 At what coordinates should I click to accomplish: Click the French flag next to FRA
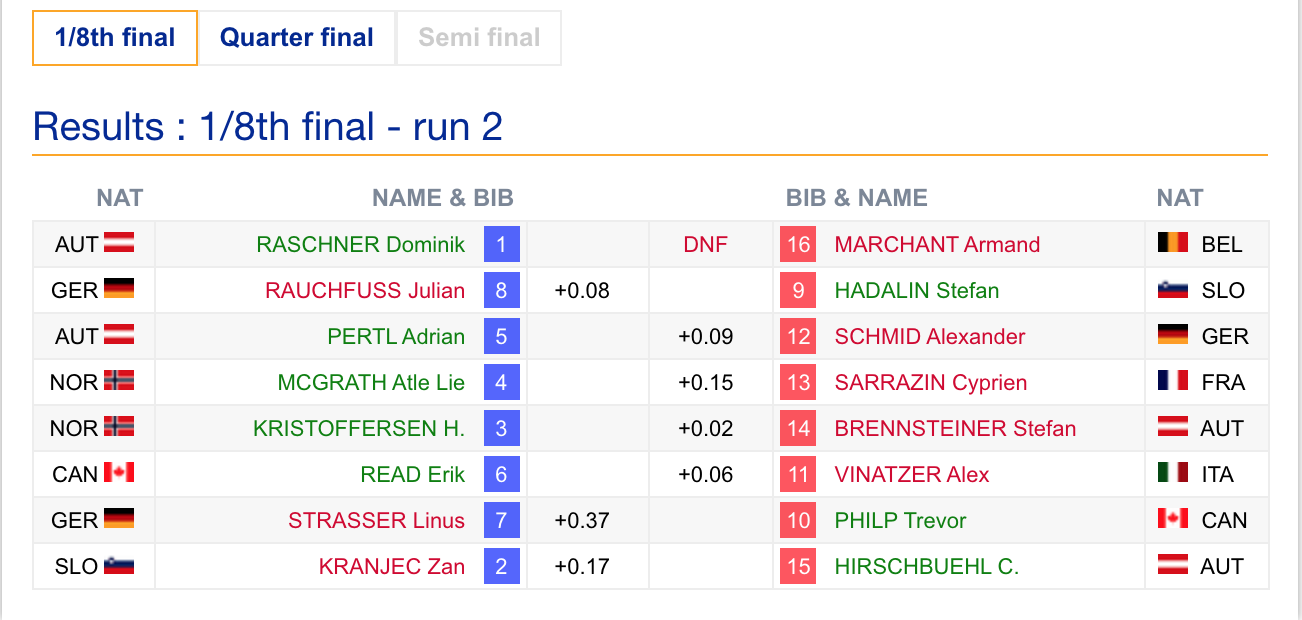point(1172,381)
